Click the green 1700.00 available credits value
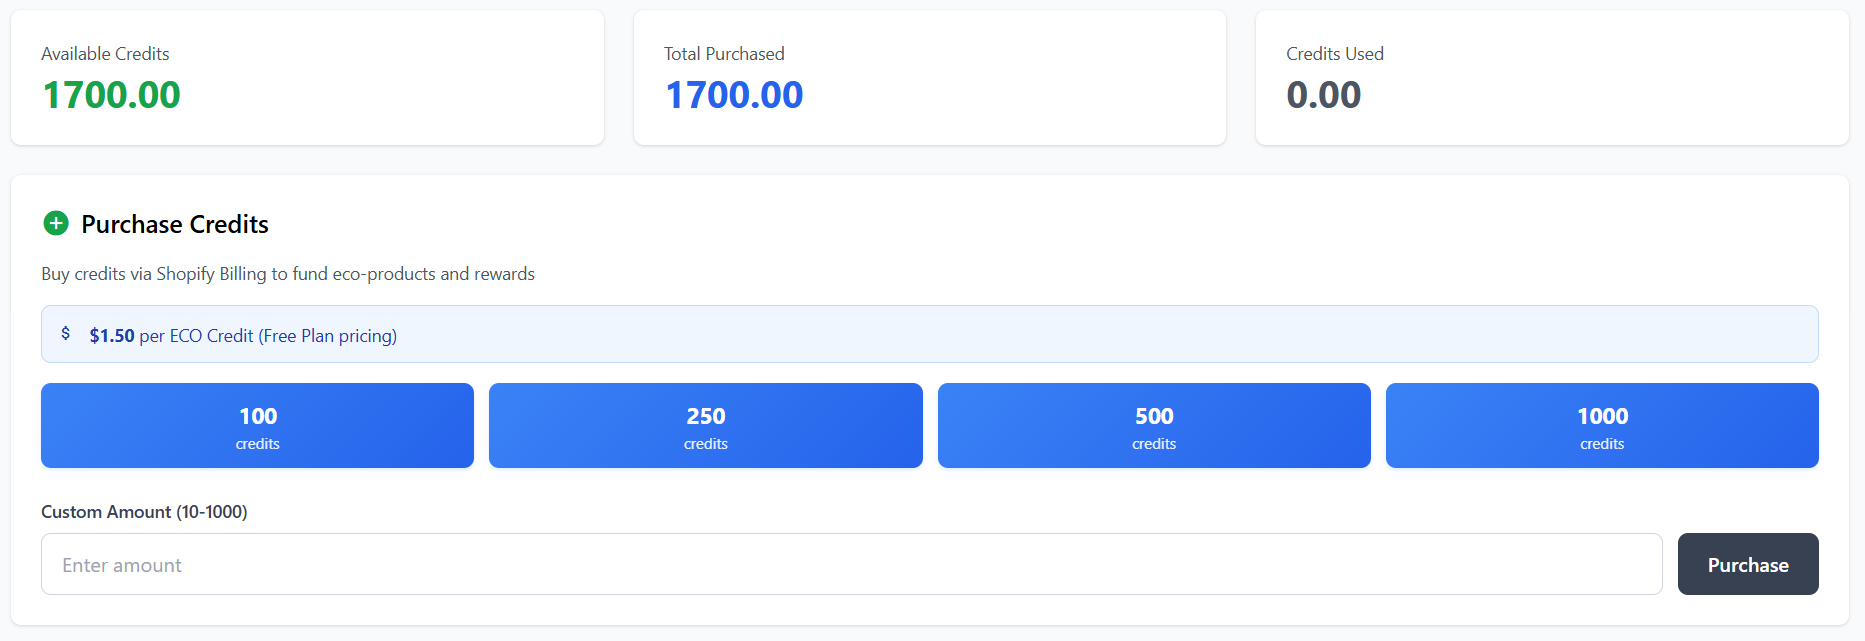The width and height of the screenshot is (1865, 641). tap(111, 94)
